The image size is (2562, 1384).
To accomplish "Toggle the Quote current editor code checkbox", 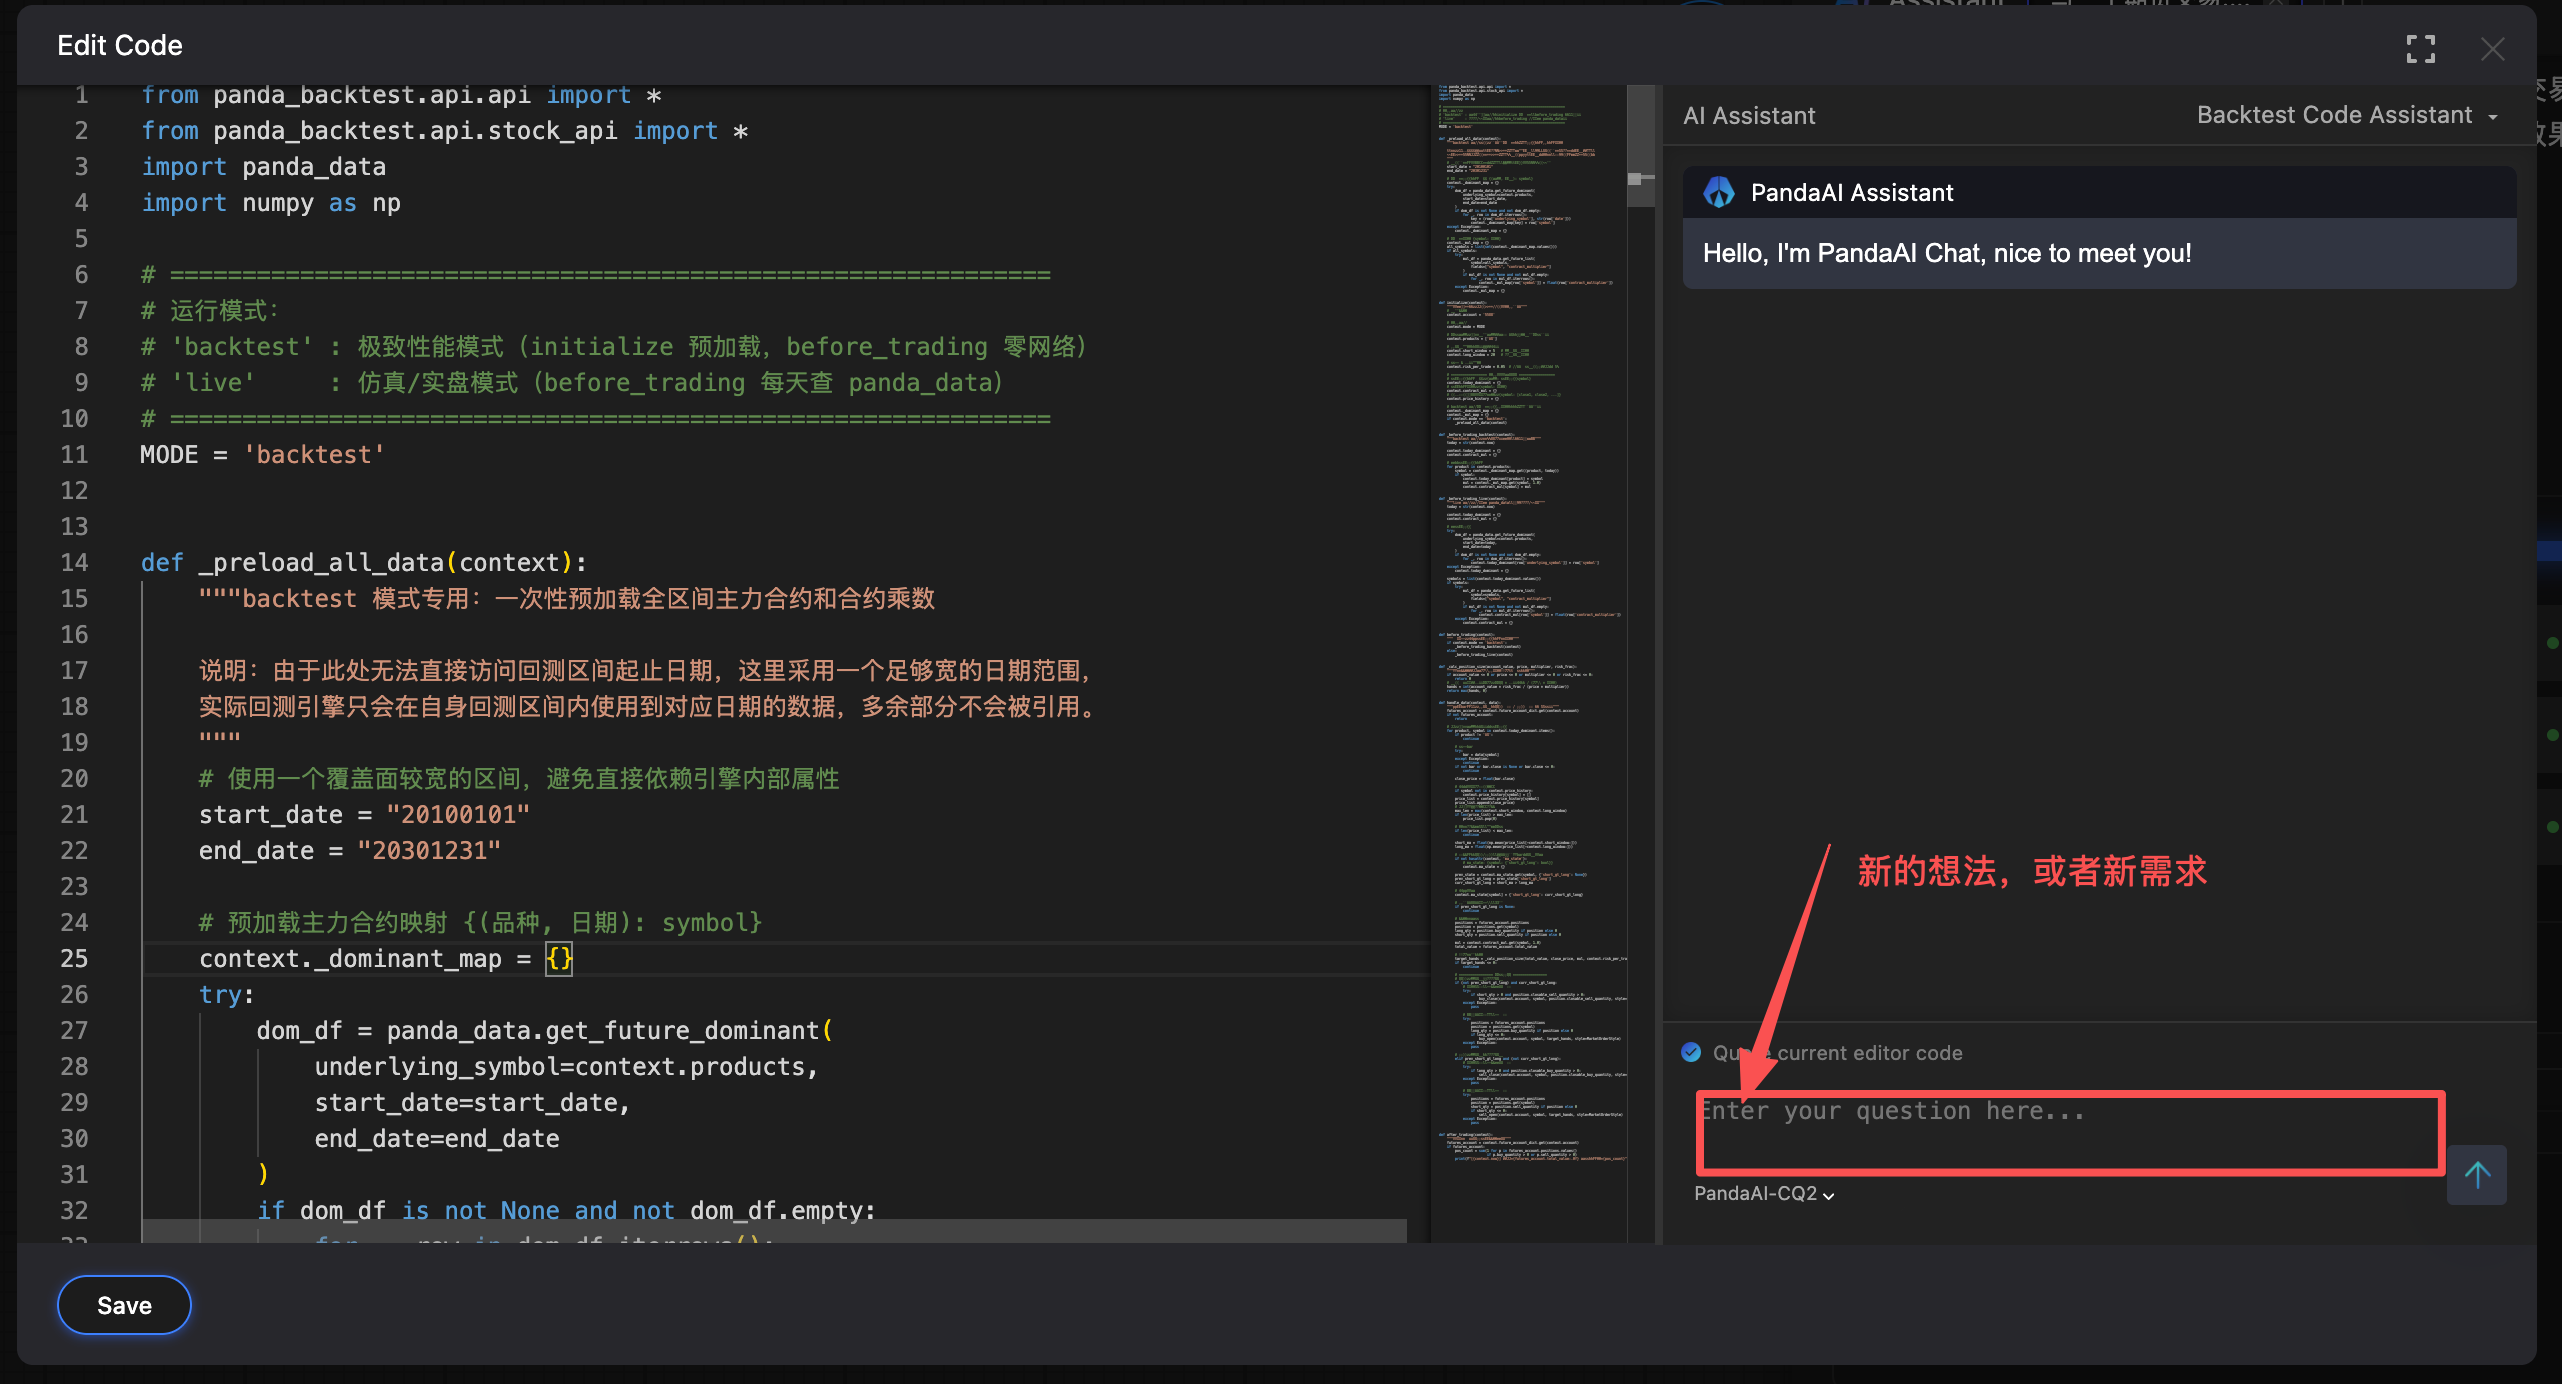I will click(x=1691, y=1052).
